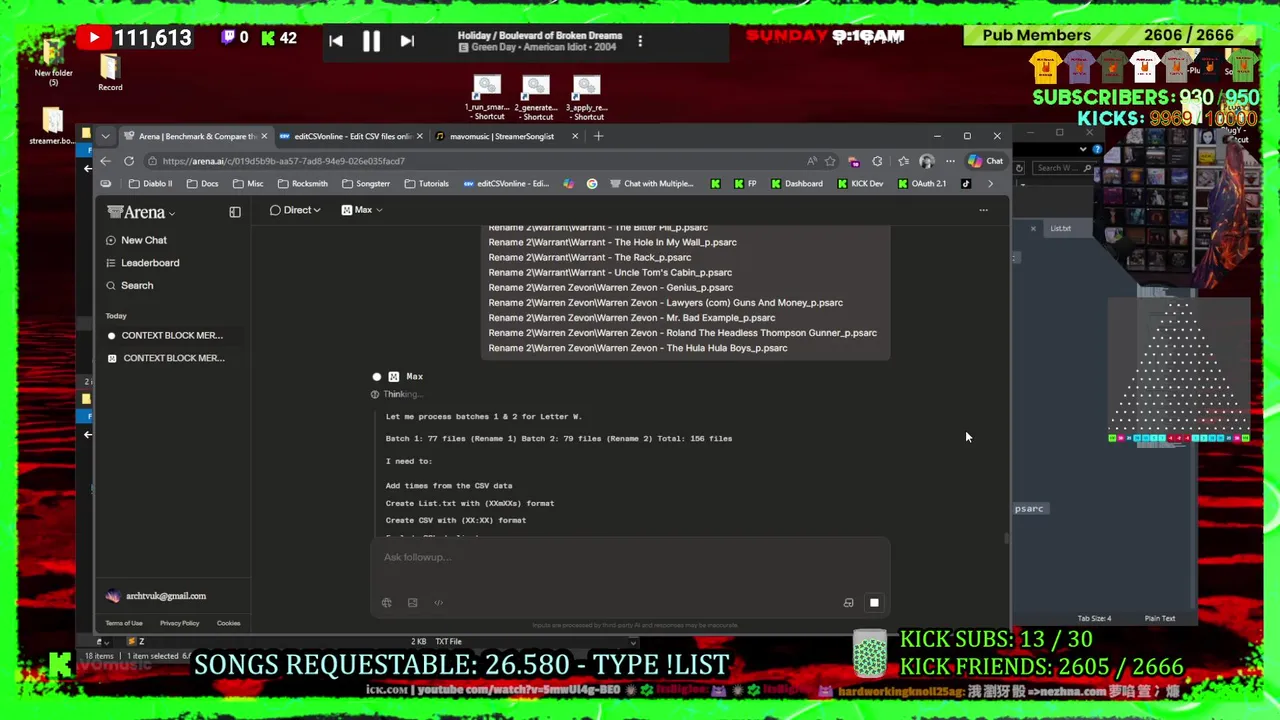Image resolution: width=1280 pixels, height=720 pixels.
Task: Open the KICK Dev bookmark
Action: click(x=861, y=184)
